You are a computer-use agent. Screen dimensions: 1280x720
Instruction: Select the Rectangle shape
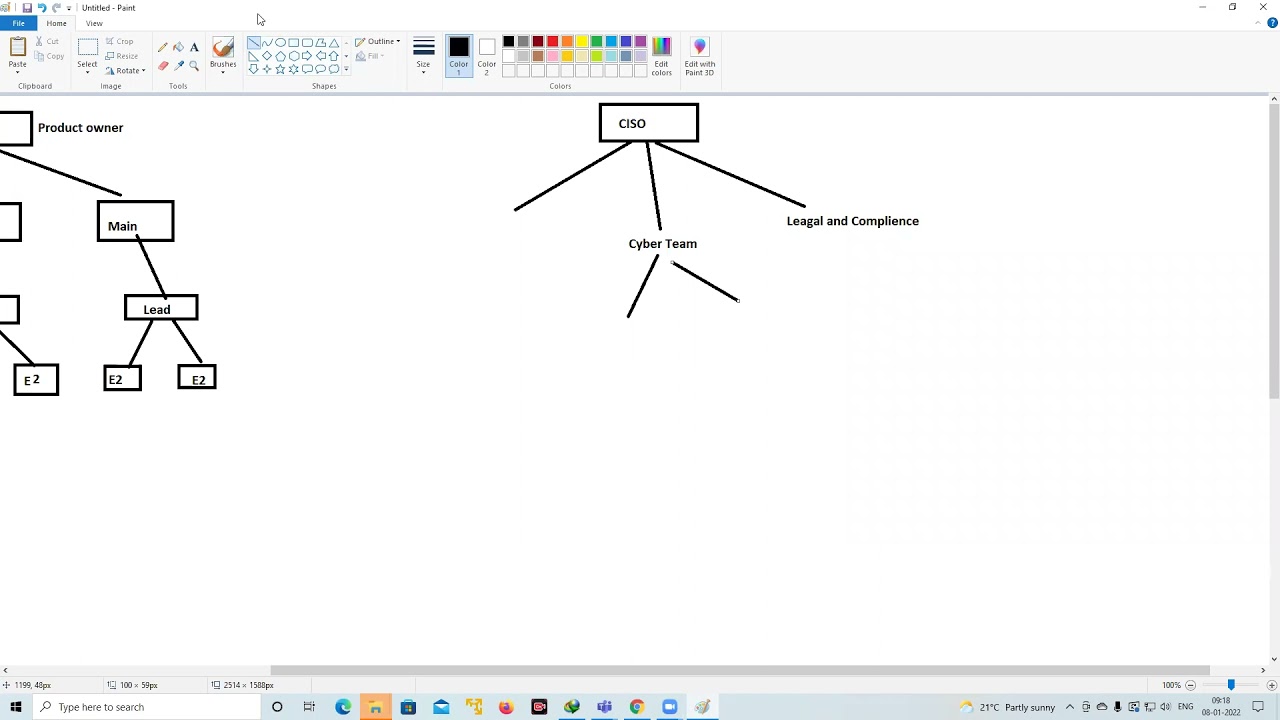pyautogui.click(x=294, y=43)
